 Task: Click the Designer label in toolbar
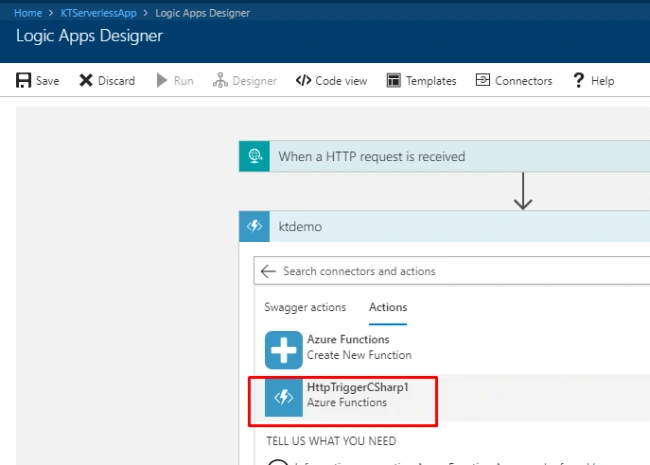pos(255,81)
